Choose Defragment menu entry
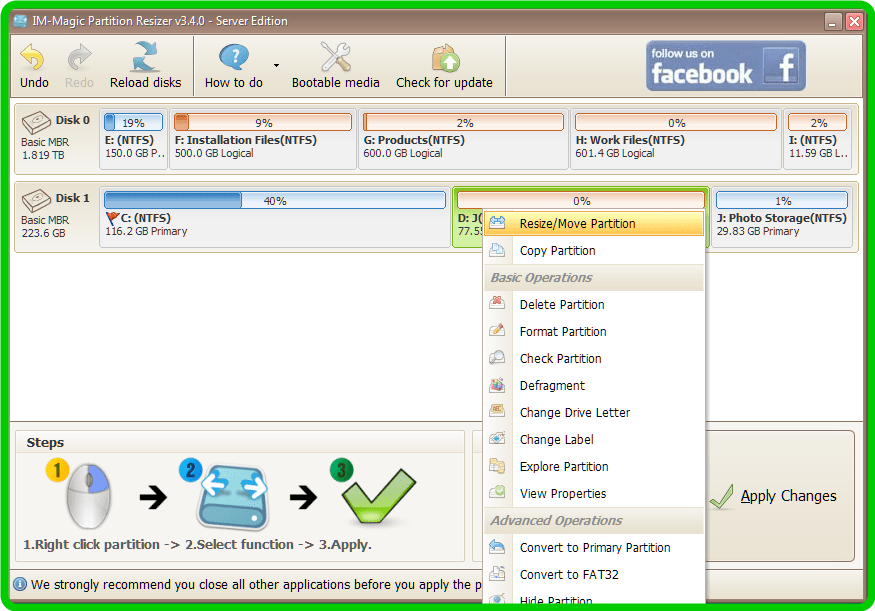The height and width of the screenshot is (611, 875). tap(594, 386)
